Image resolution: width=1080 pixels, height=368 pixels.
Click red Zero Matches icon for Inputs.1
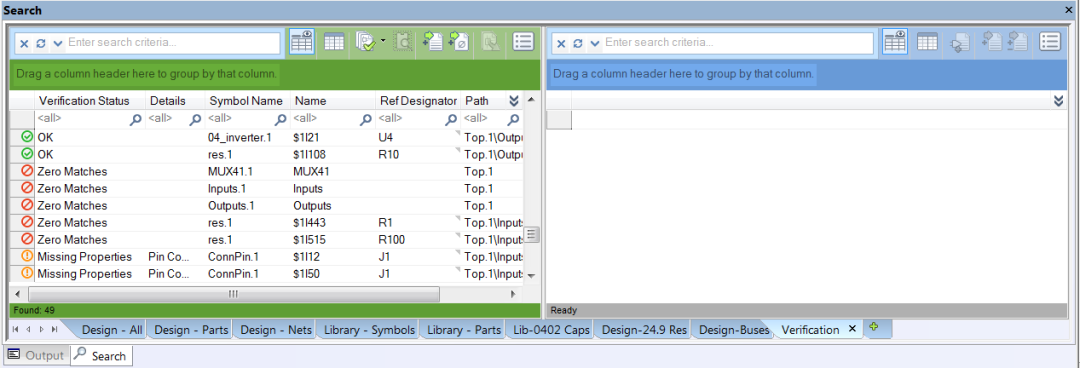[x=28, y=188]
